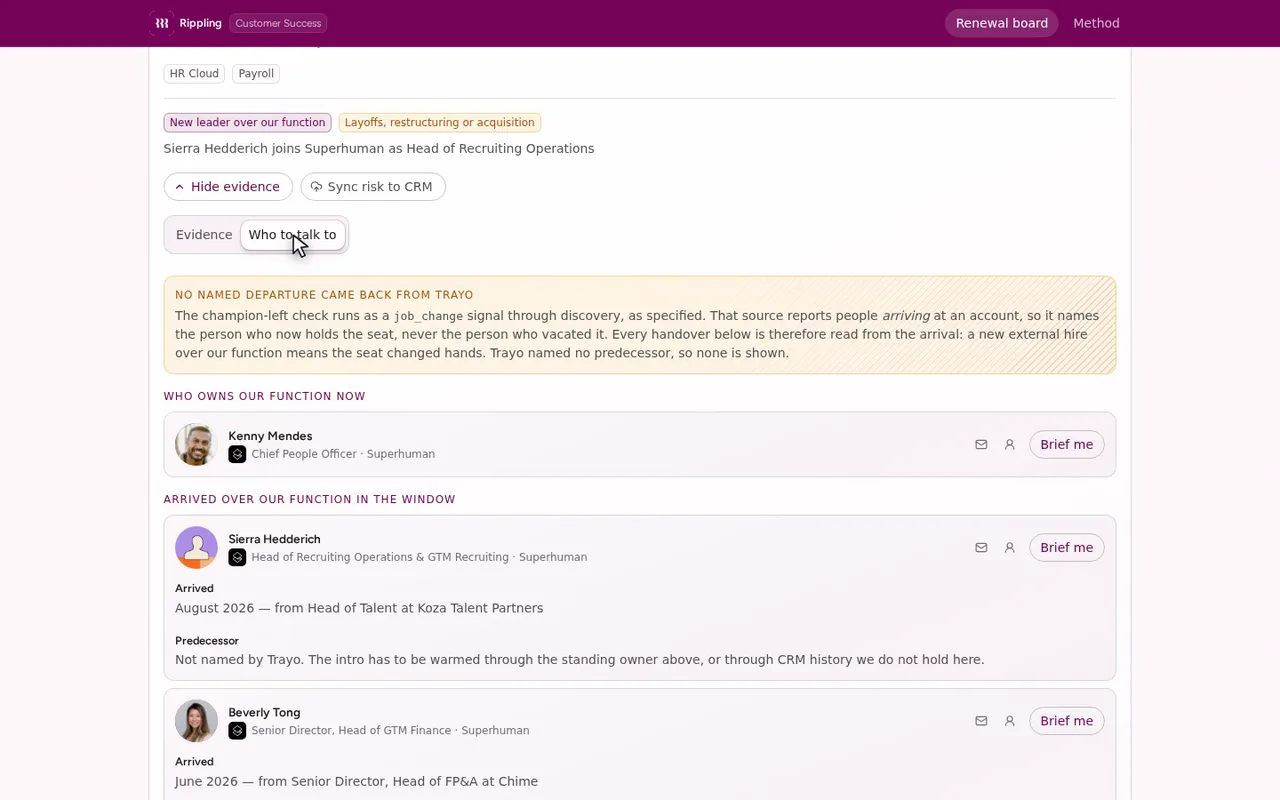Click the Customer Success badge
The height and width of the screenshot is (800, 1280).
click(278, 23)
